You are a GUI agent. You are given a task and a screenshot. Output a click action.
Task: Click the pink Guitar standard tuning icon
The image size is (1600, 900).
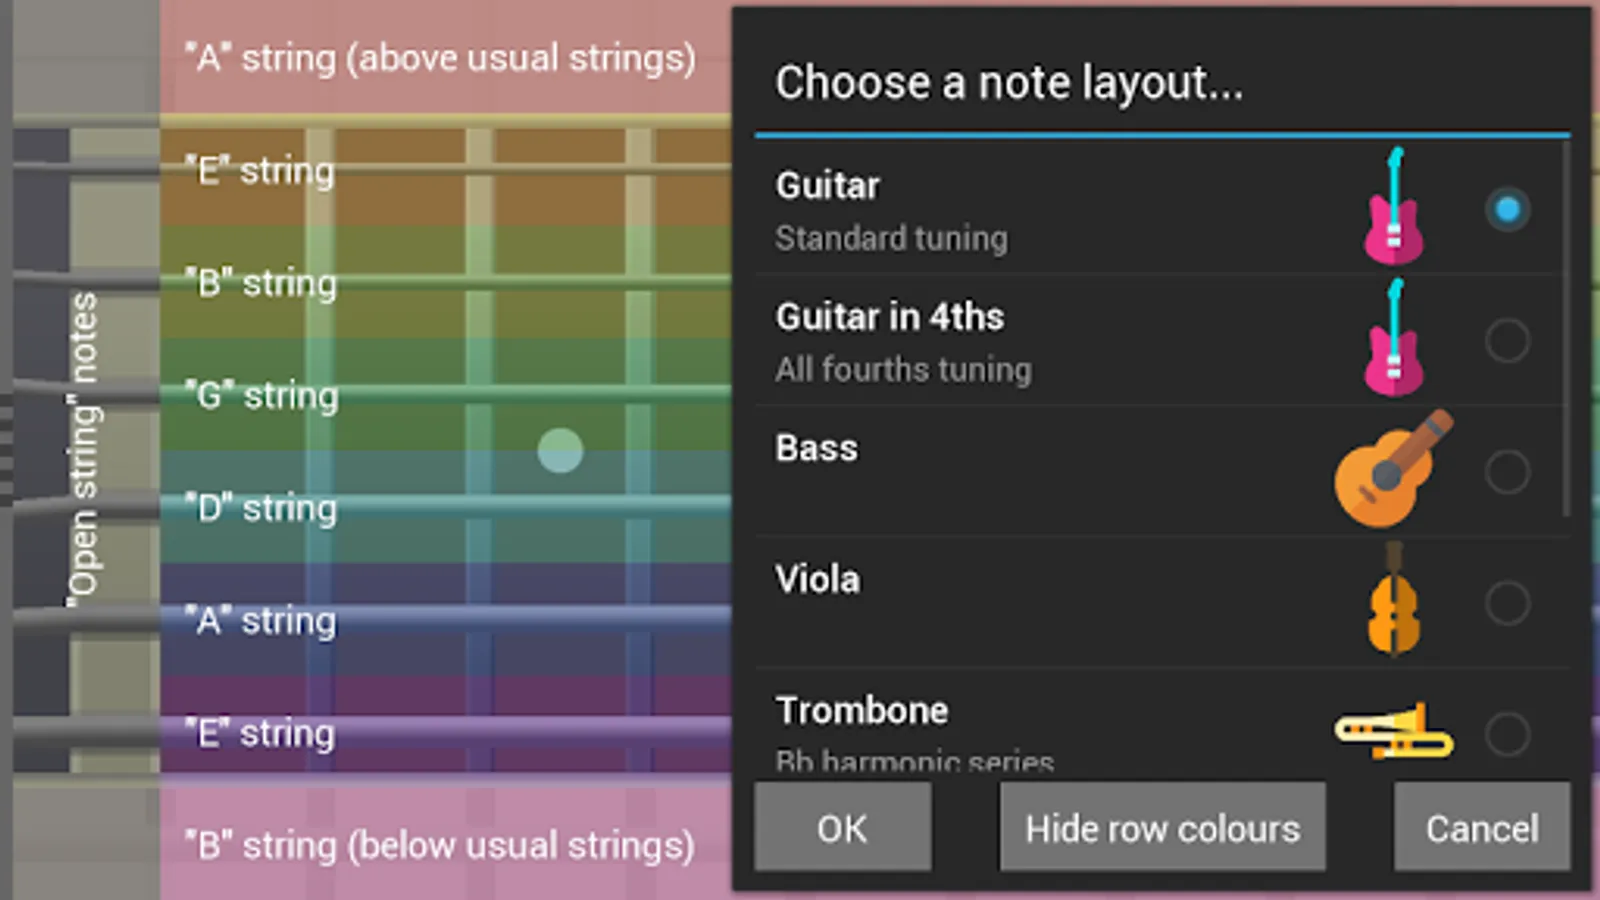(x=1394, y=208)
